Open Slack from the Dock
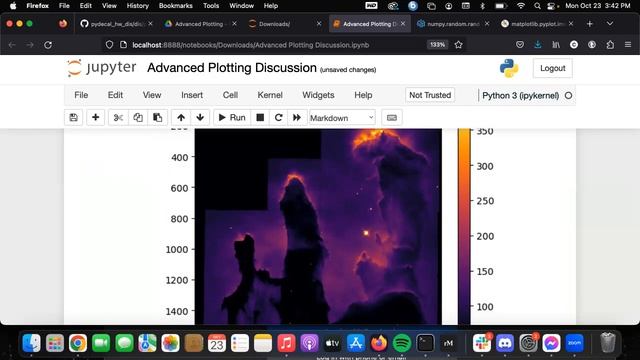The height and width of the screenshot is (360, 640). [x=482, y=343]
